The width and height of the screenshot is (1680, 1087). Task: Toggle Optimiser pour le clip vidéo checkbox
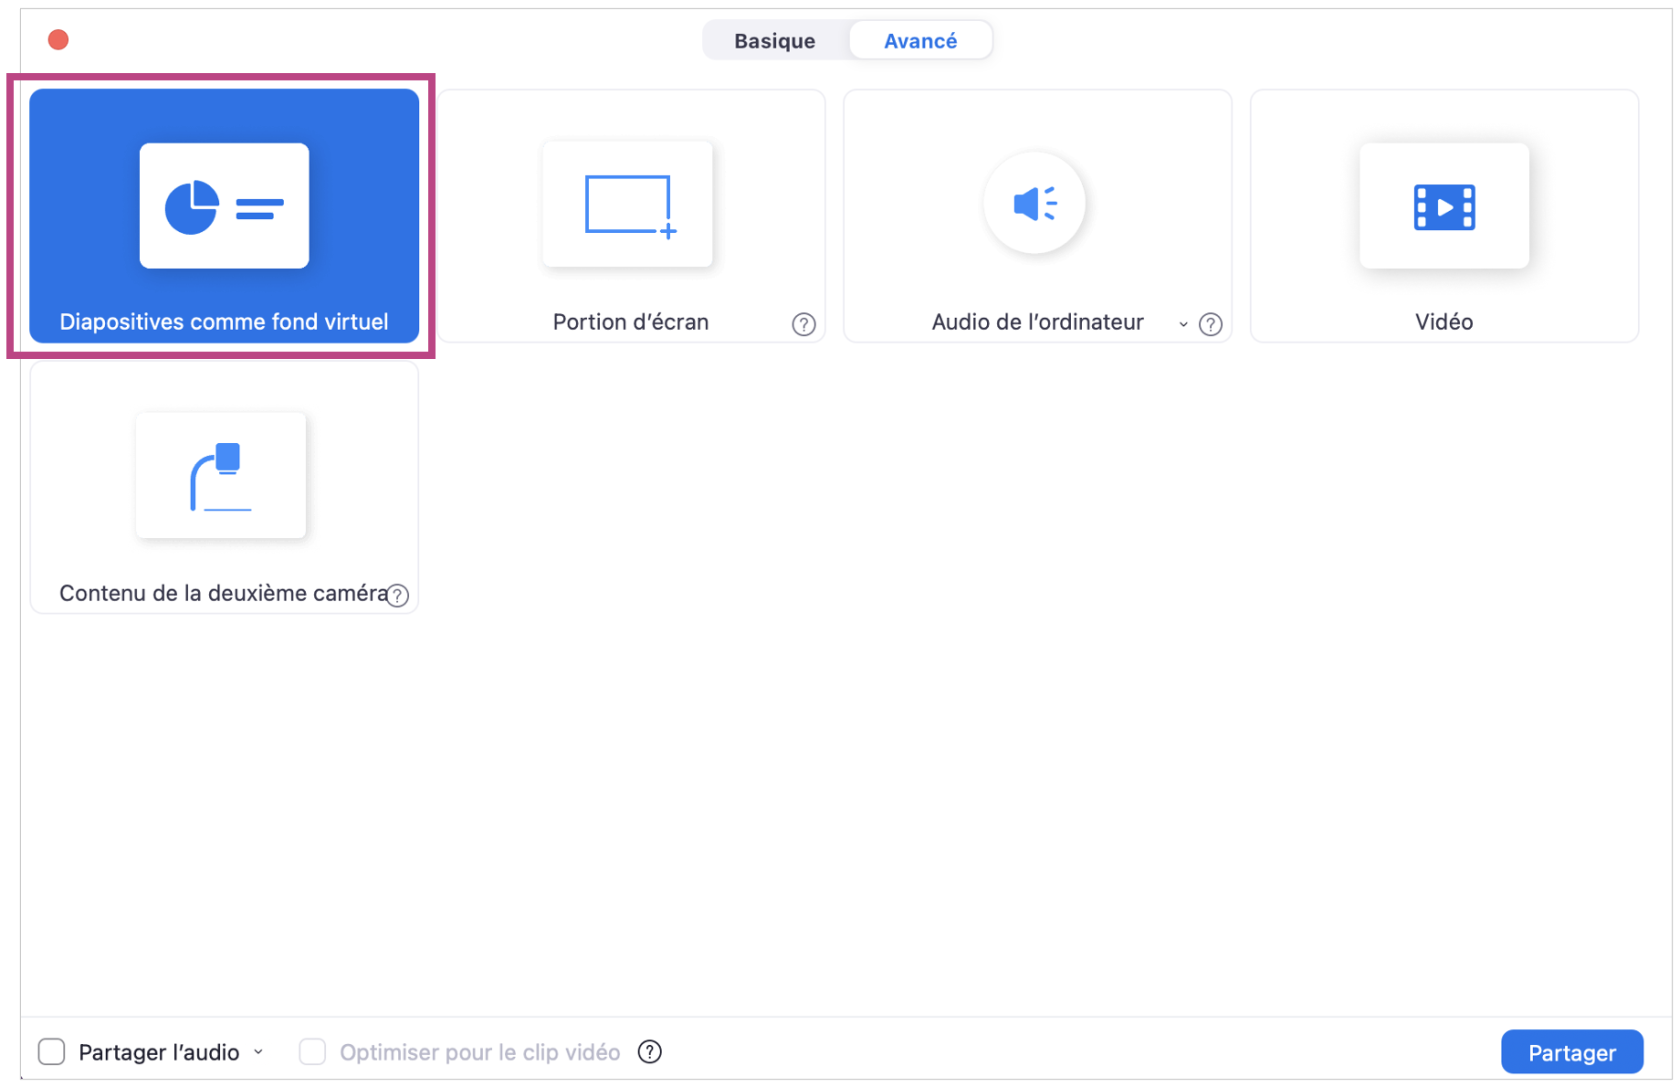click(312, 1052)
